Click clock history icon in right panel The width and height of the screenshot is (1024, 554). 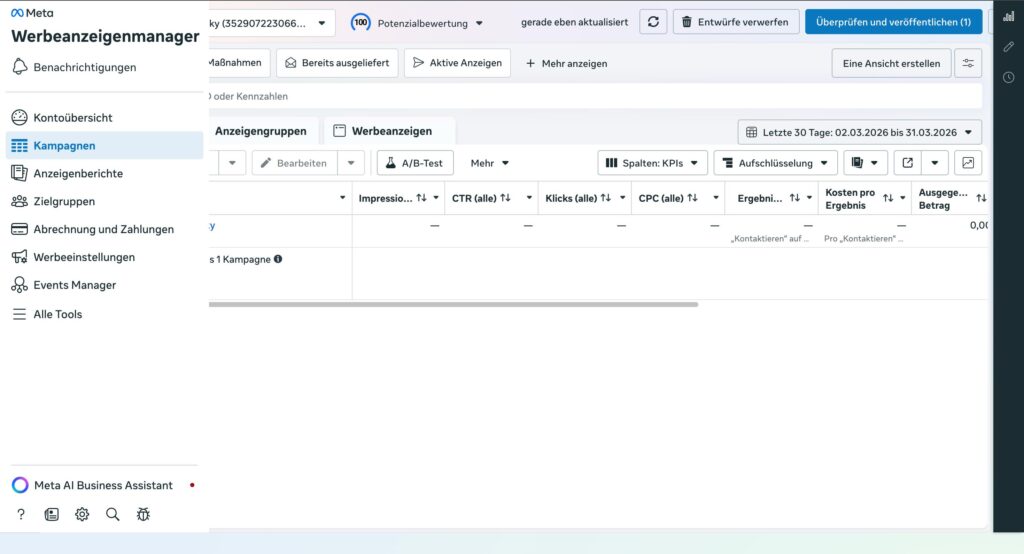pyautogui.click(x=1008, y=77)
